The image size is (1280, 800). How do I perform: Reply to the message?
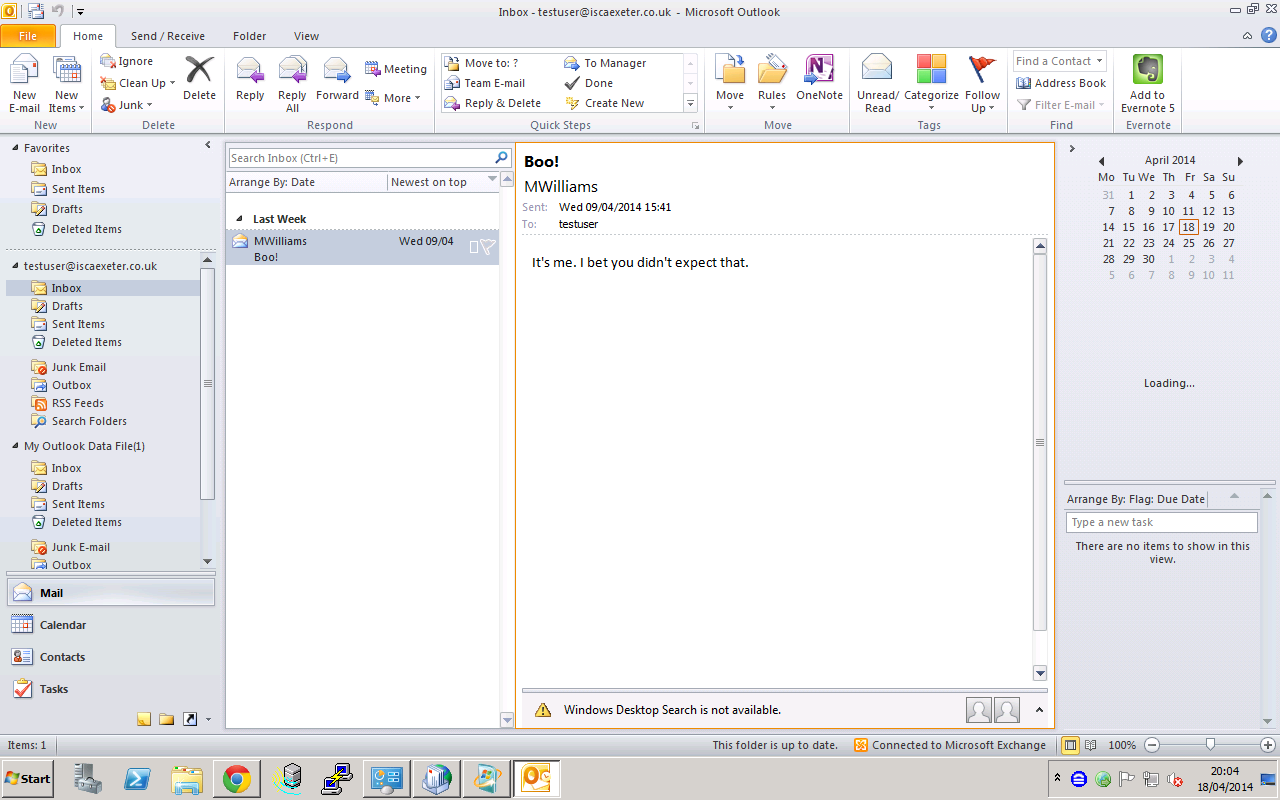point(250,78)
